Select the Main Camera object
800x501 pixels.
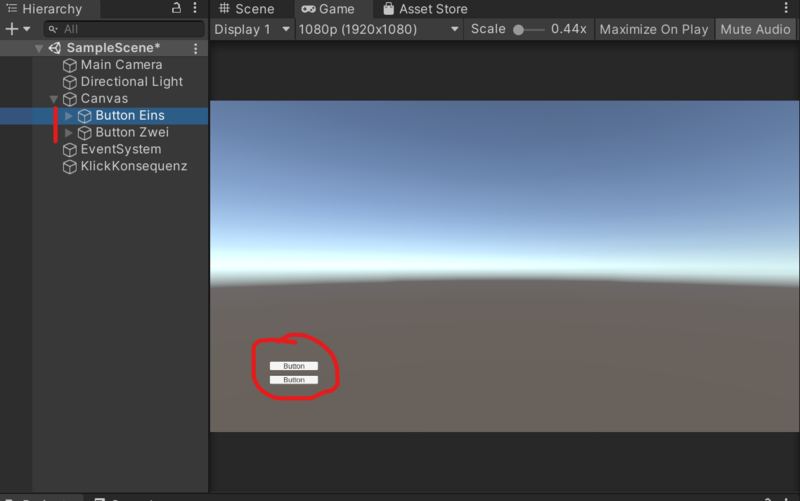point(121,65)
